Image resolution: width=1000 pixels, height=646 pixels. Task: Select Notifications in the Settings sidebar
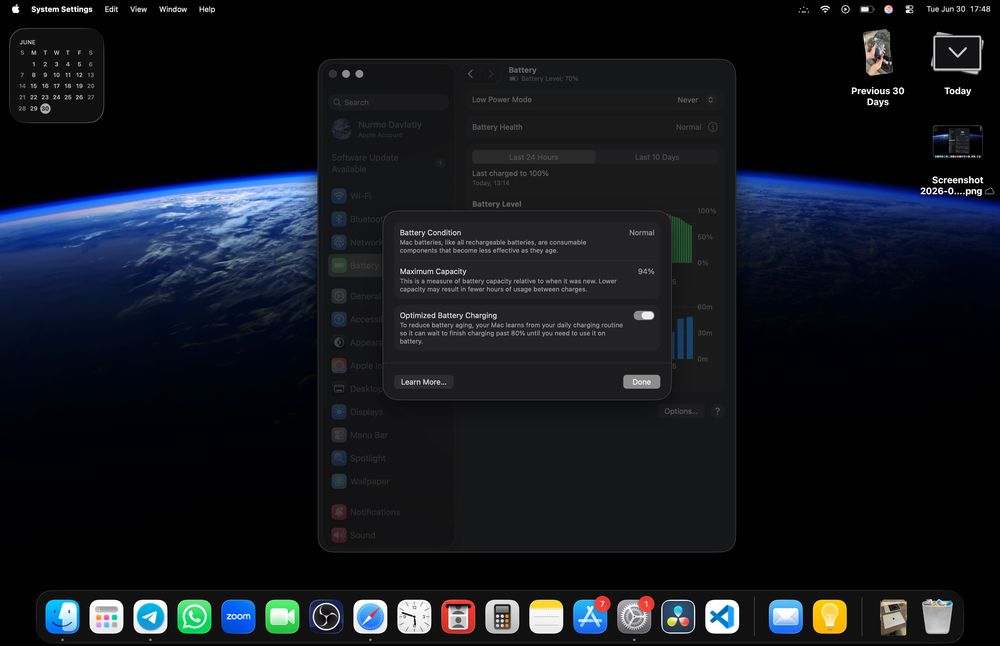pyautogui.click(x=388, y=512)
